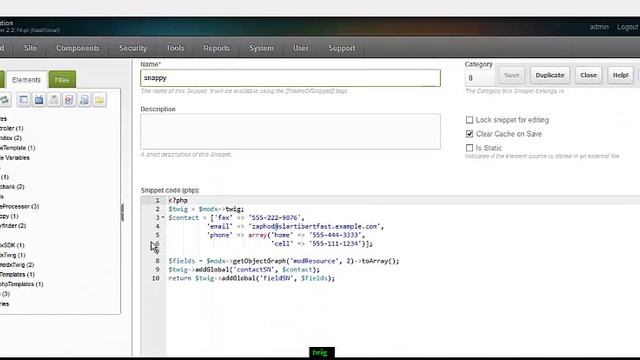Image resolution: width=640 pixels, height=360 pixels.
Task: Click the Duplicate button
Action: [x=550, y=75]
